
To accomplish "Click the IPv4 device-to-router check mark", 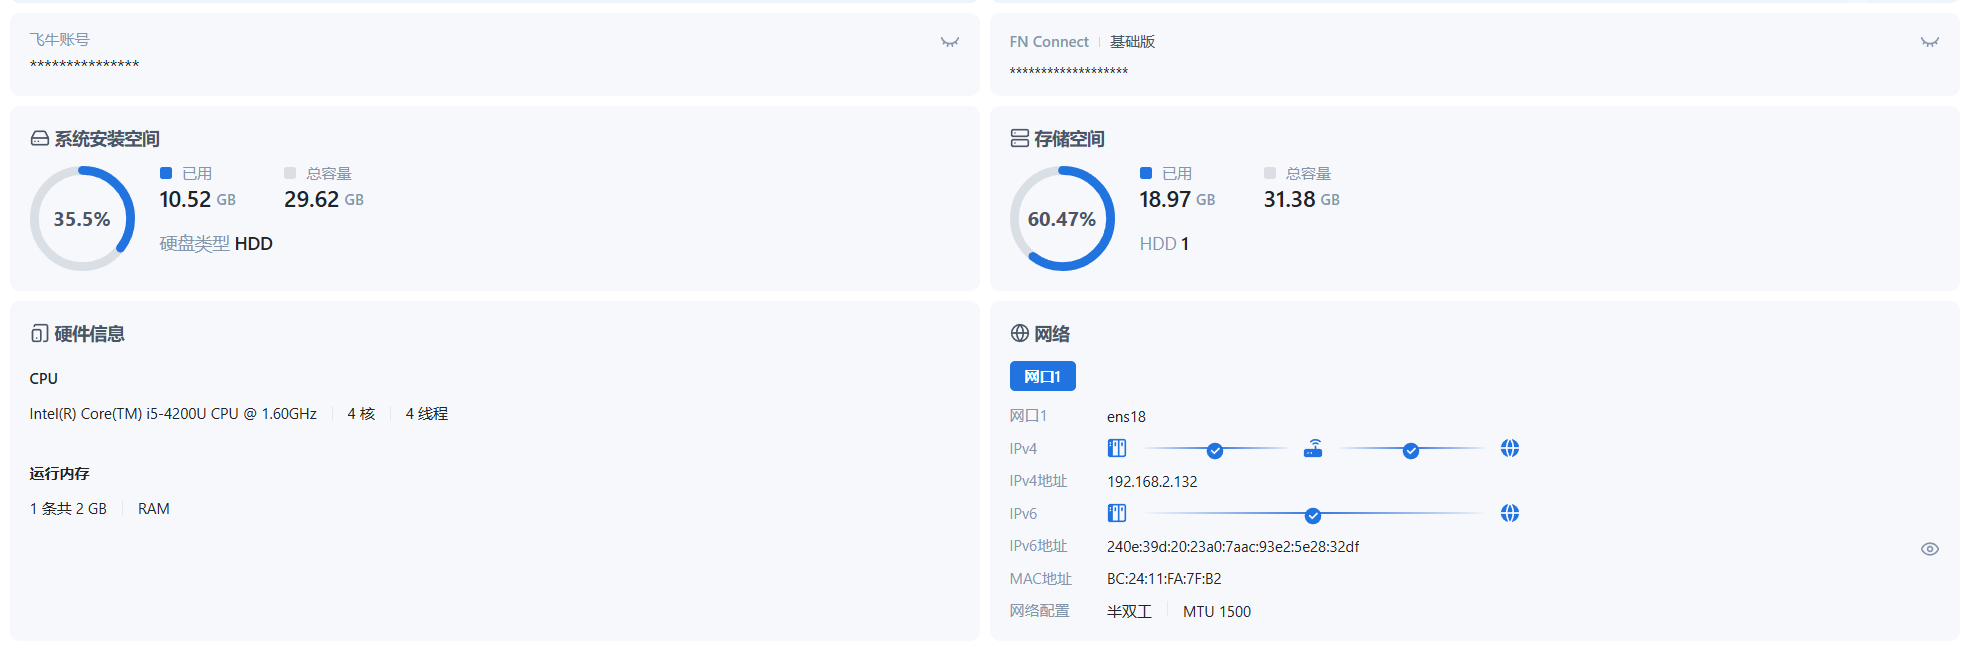I will click(x=1214, y=451).
